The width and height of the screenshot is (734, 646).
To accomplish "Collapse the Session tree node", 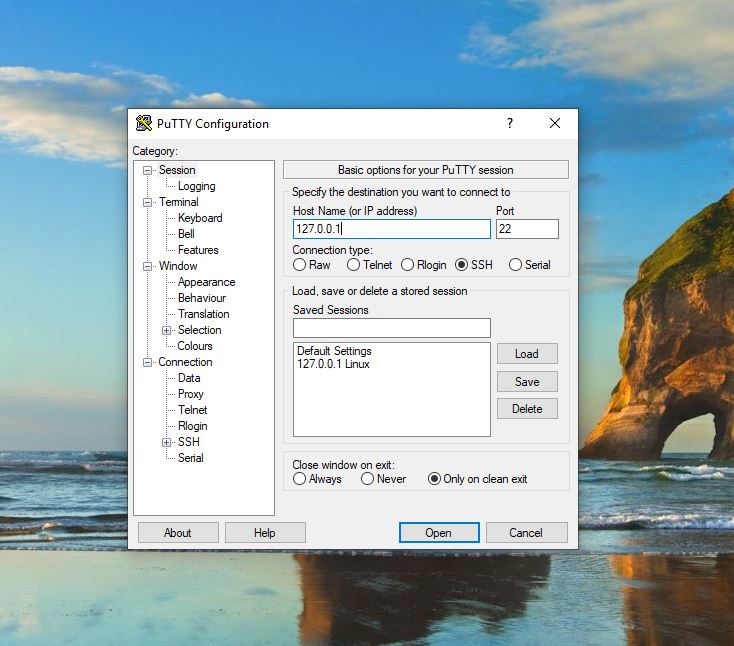I will click(x=148, y=170).
